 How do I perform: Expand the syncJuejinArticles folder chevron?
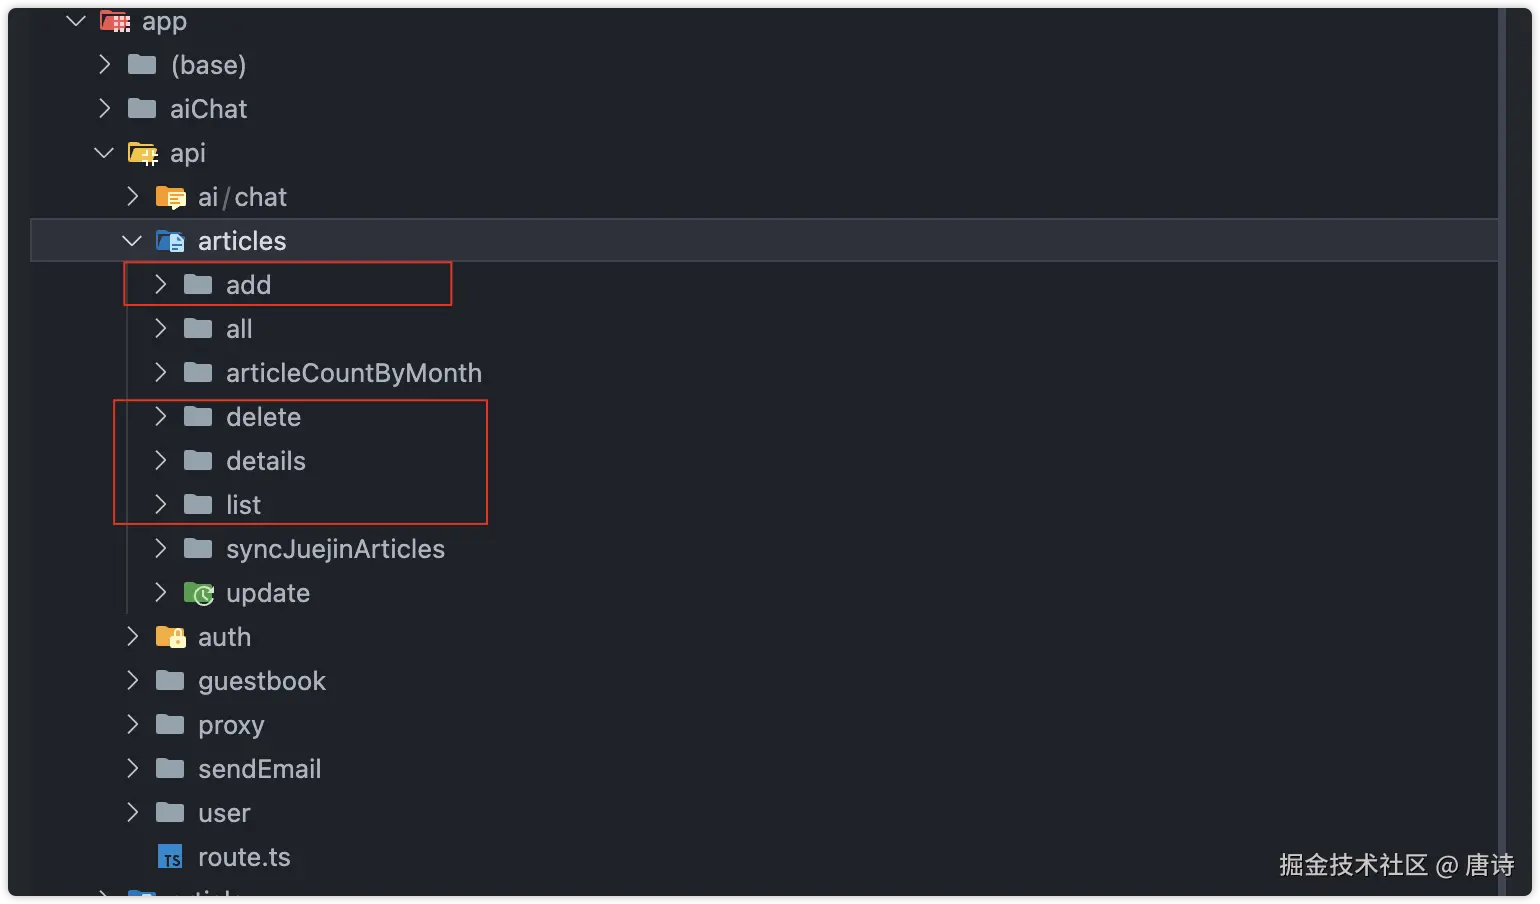160,549
